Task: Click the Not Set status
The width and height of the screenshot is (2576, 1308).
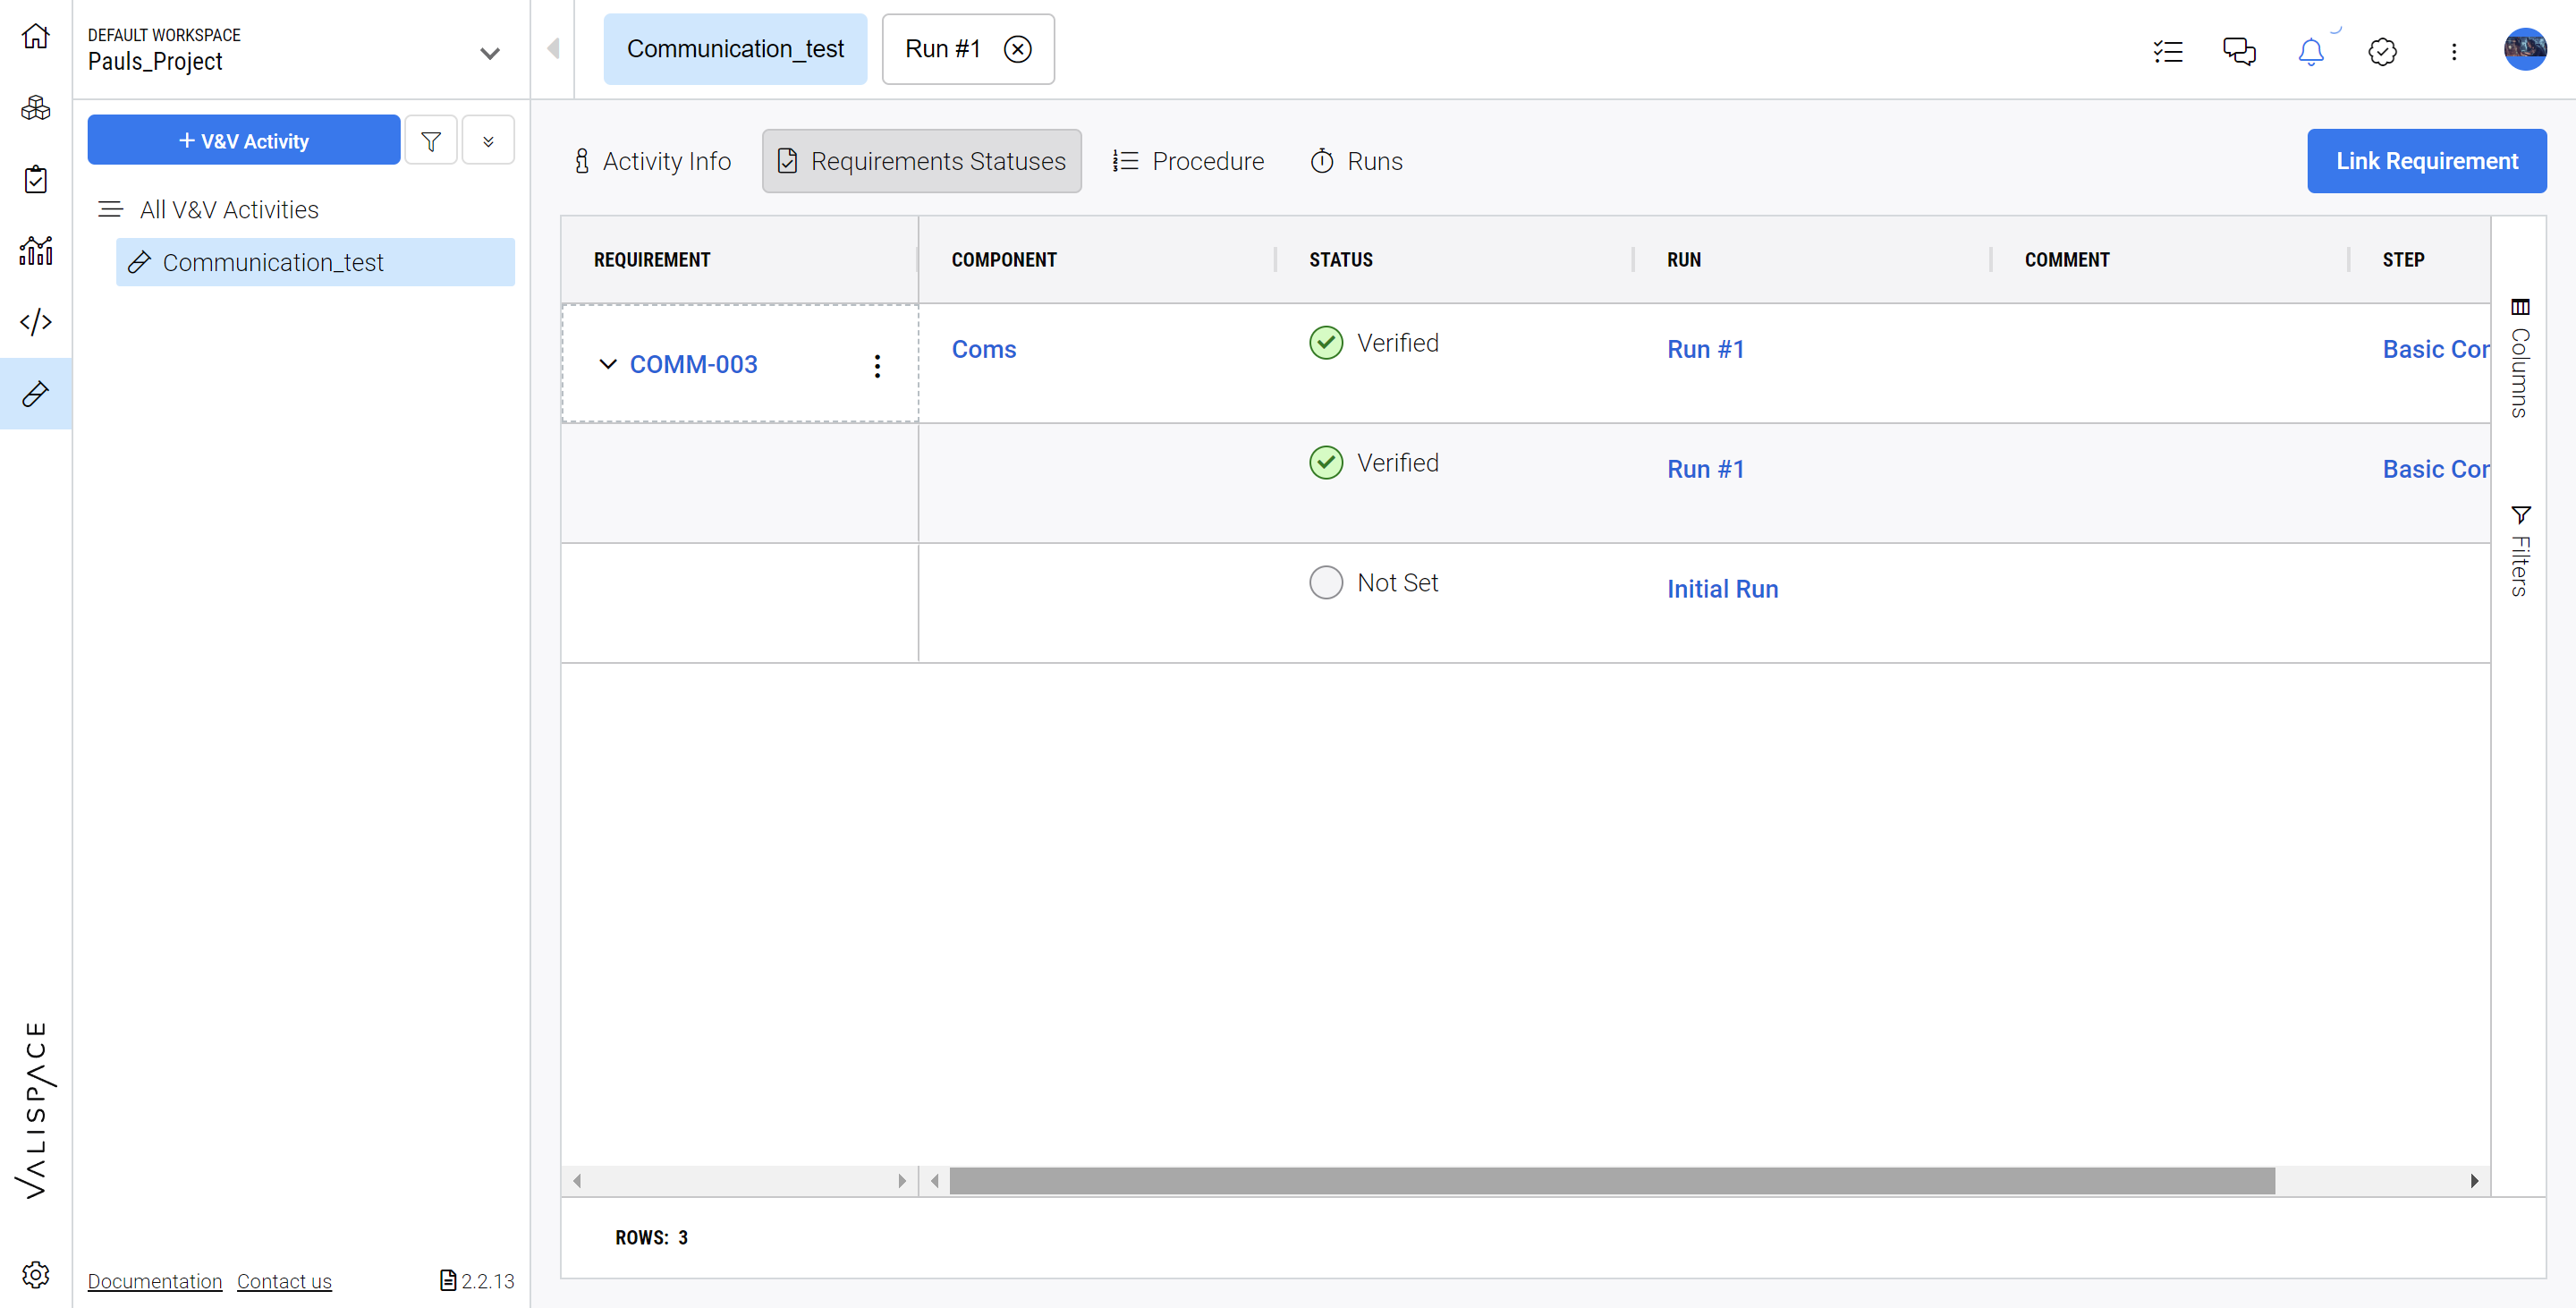Action: pyautogui.click(x=1374, y=583)
